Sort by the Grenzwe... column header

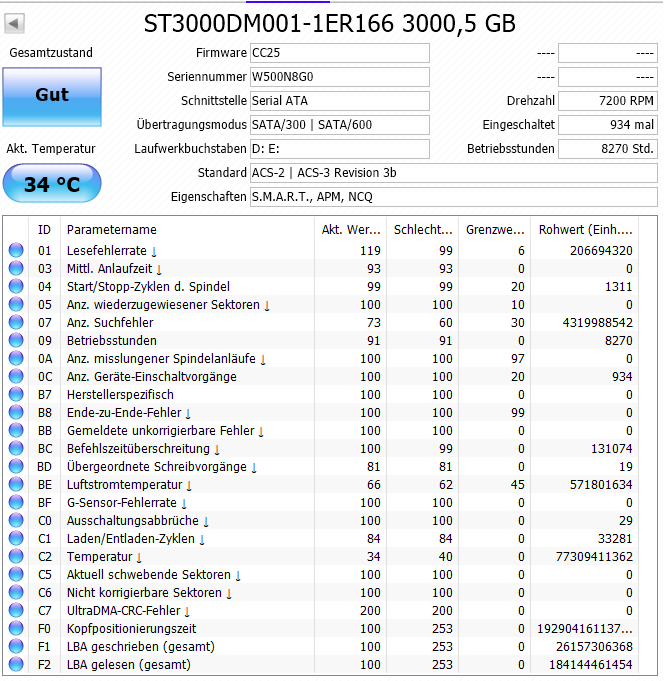(495, 230)
